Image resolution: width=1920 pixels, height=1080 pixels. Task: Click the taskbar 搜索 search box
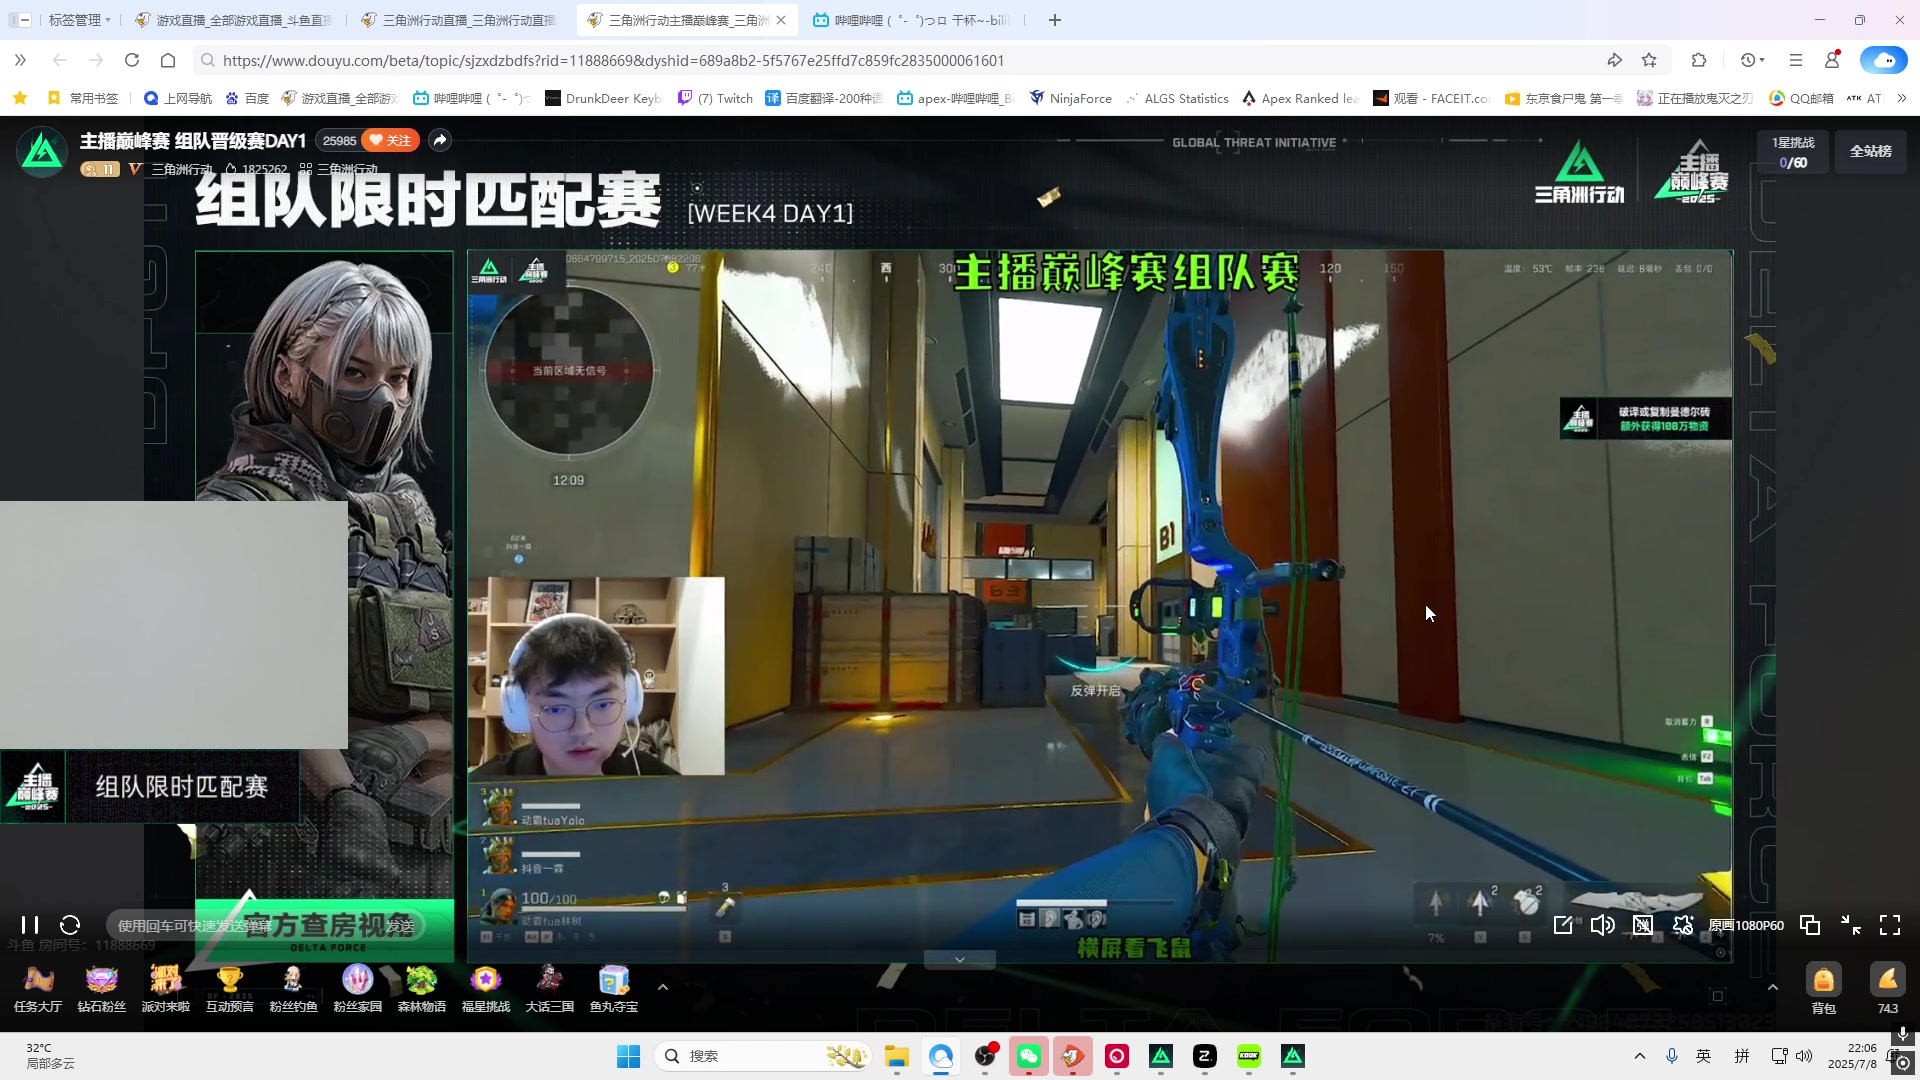click(x=764, y=1056)
